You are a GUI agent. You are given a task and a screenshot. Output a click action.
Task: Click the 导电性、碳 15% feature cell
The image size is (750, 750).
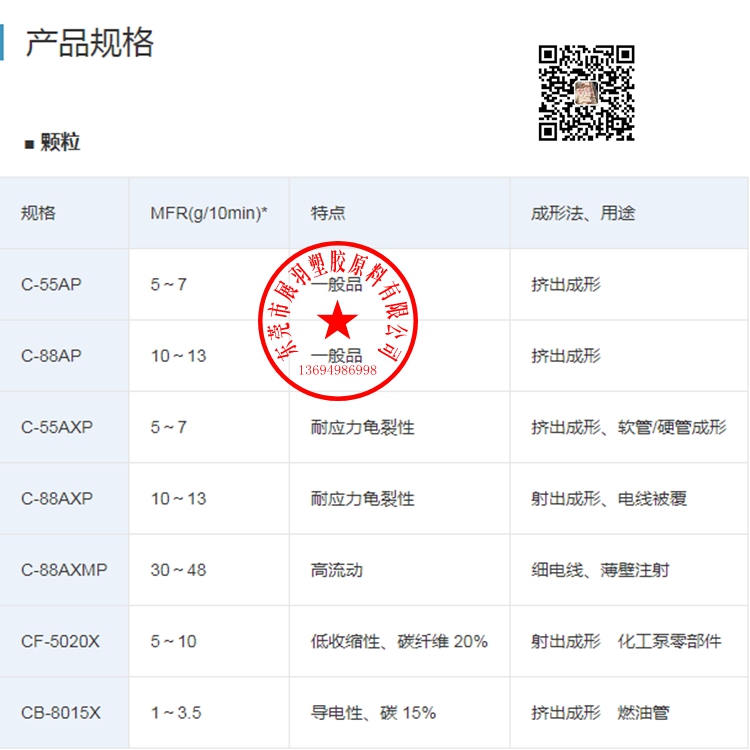tap(373, 713)
